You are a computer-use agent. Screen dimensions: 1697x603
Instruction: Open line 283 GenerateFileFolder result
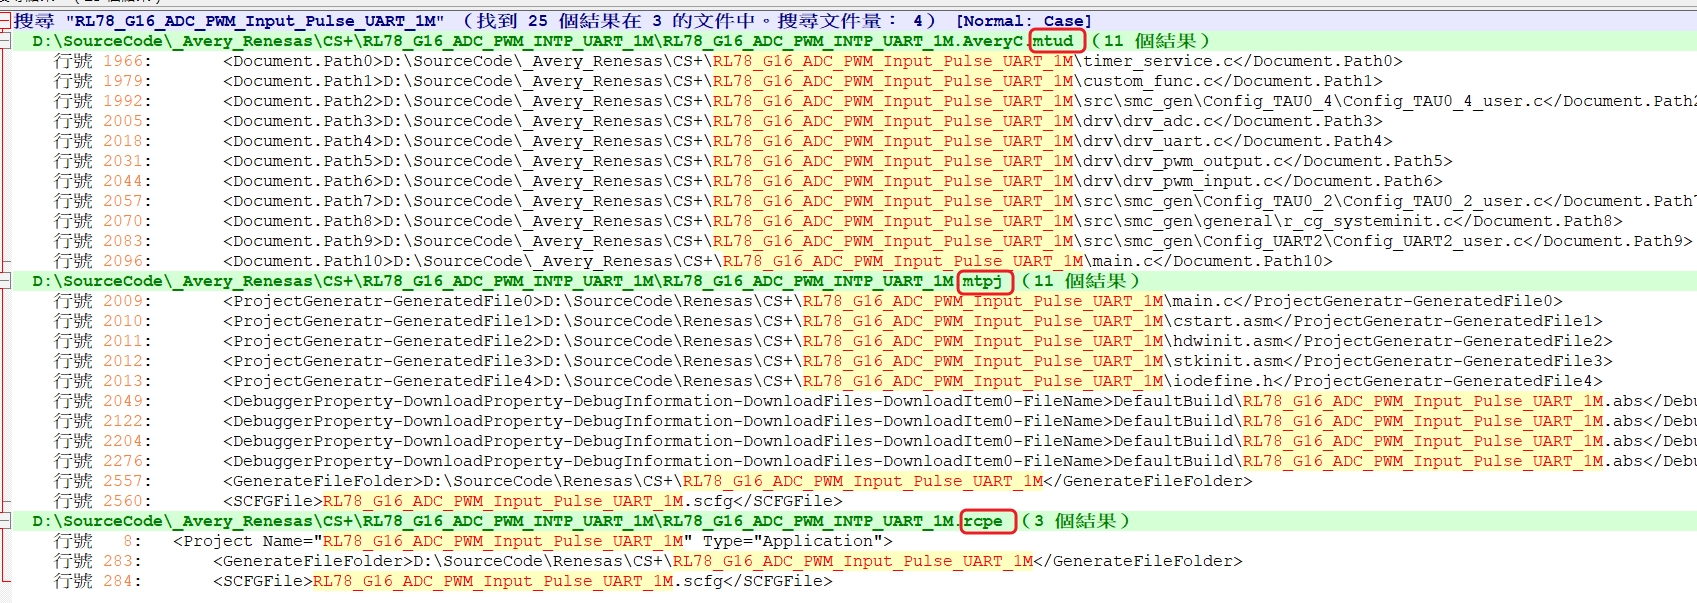pyautogui.click(x=600, y=561)
